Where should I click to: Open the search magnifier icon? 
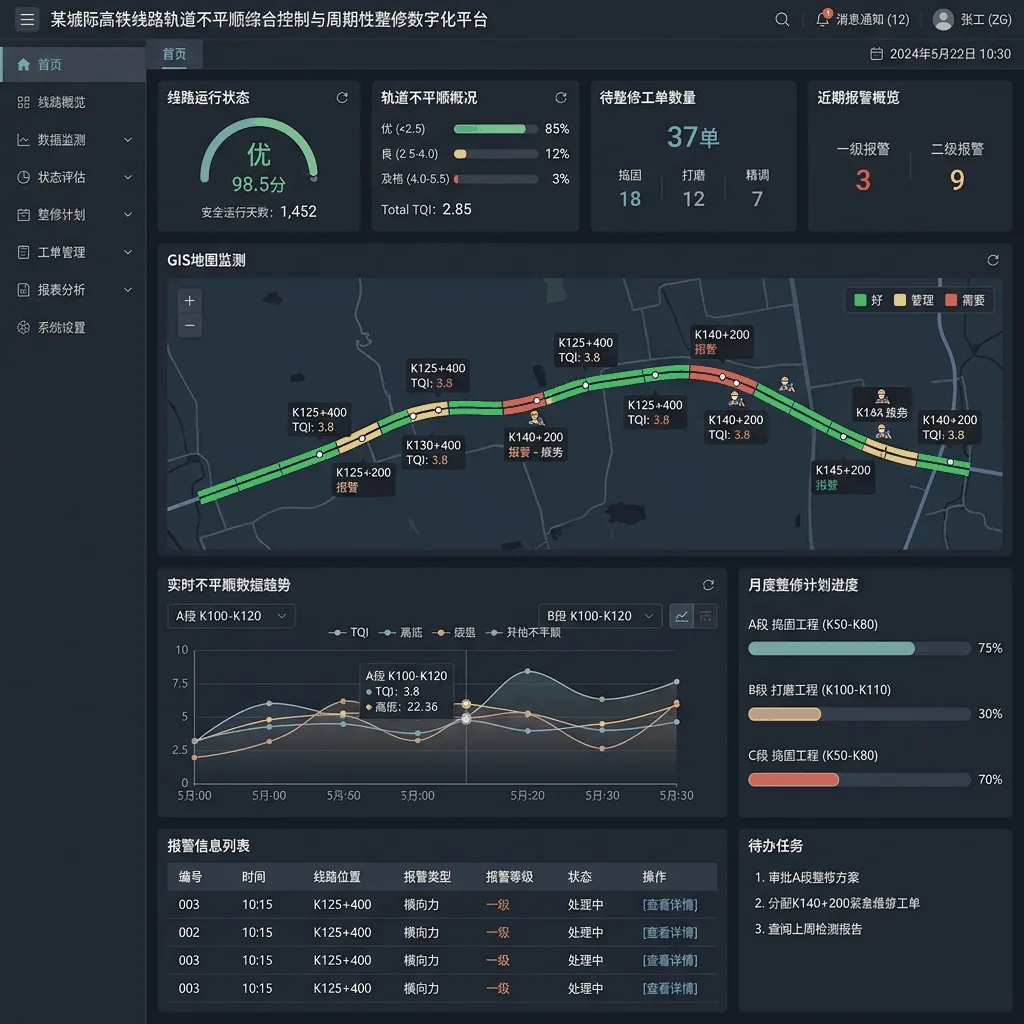click(782, 20)
